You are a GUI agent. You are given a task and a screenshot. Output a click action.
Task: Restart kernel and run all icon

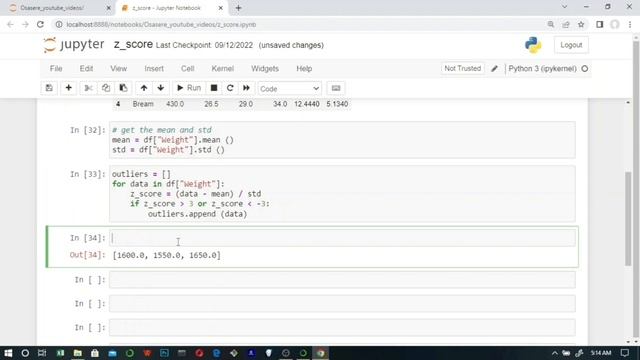246,88
